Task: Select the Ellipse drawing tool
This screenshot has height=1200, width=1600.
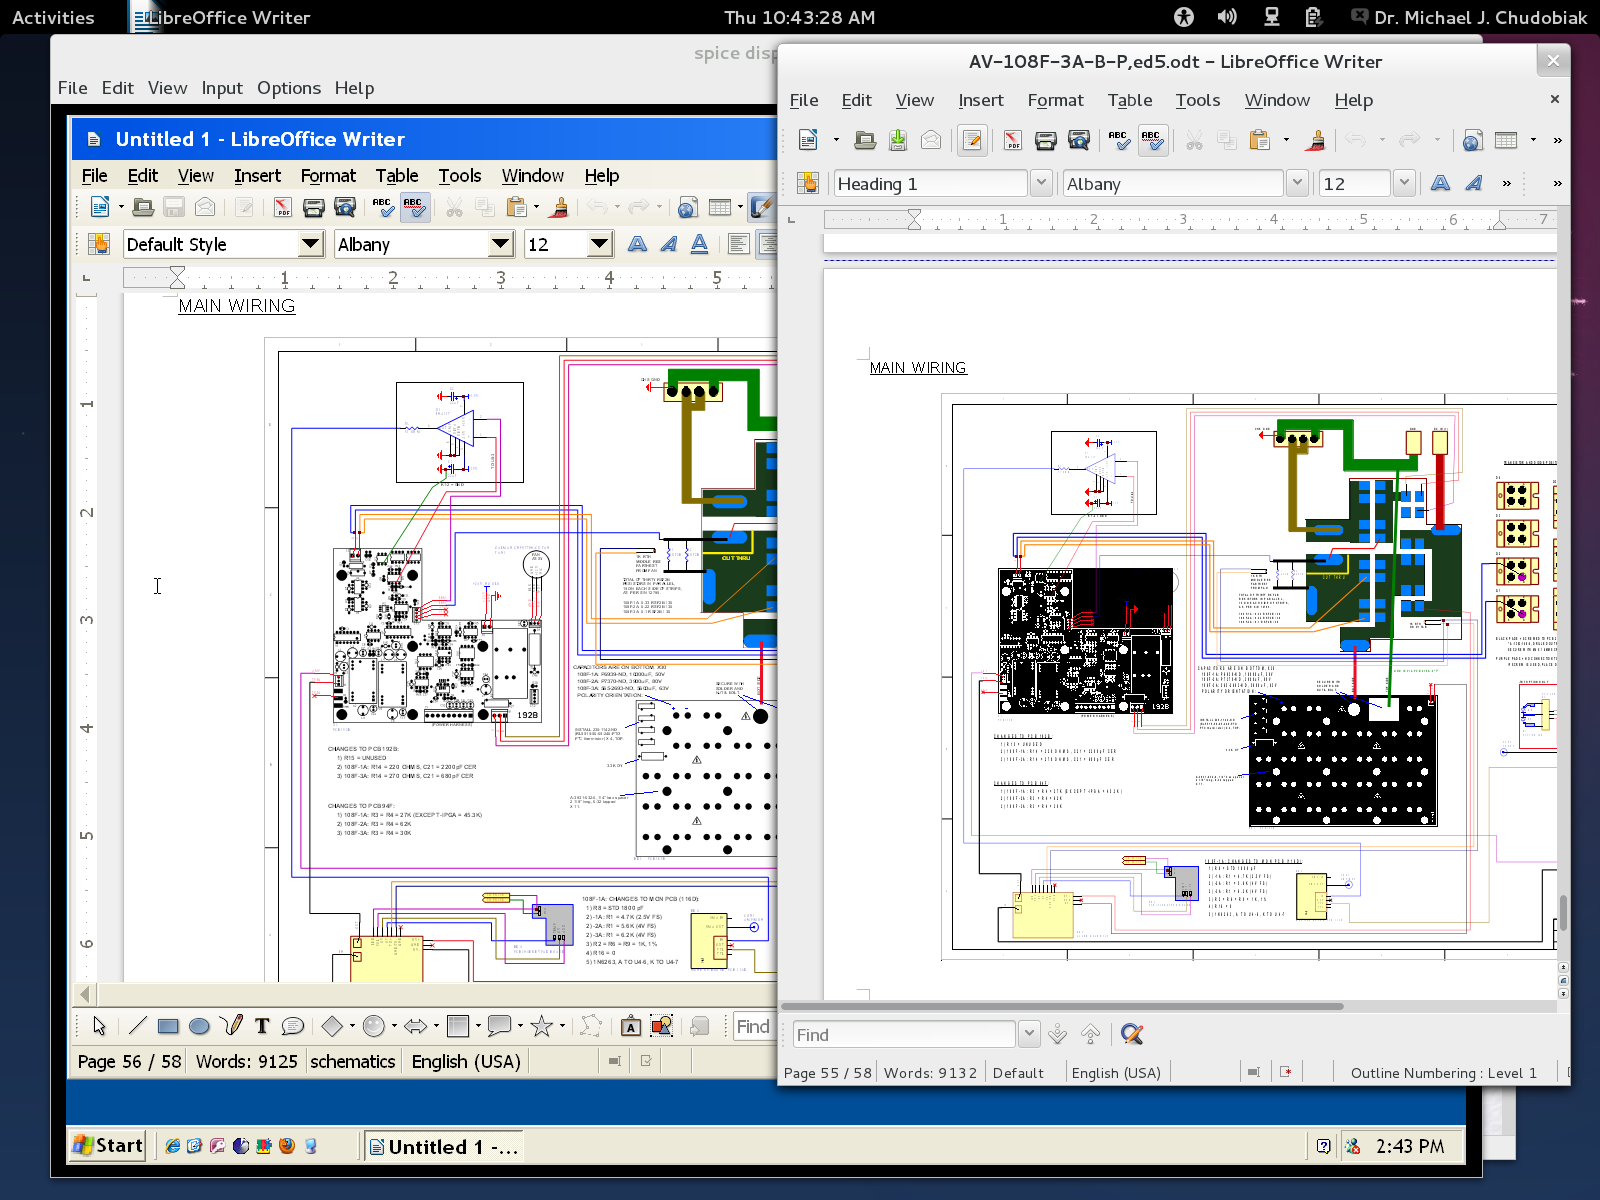Action: point(199,1026)
